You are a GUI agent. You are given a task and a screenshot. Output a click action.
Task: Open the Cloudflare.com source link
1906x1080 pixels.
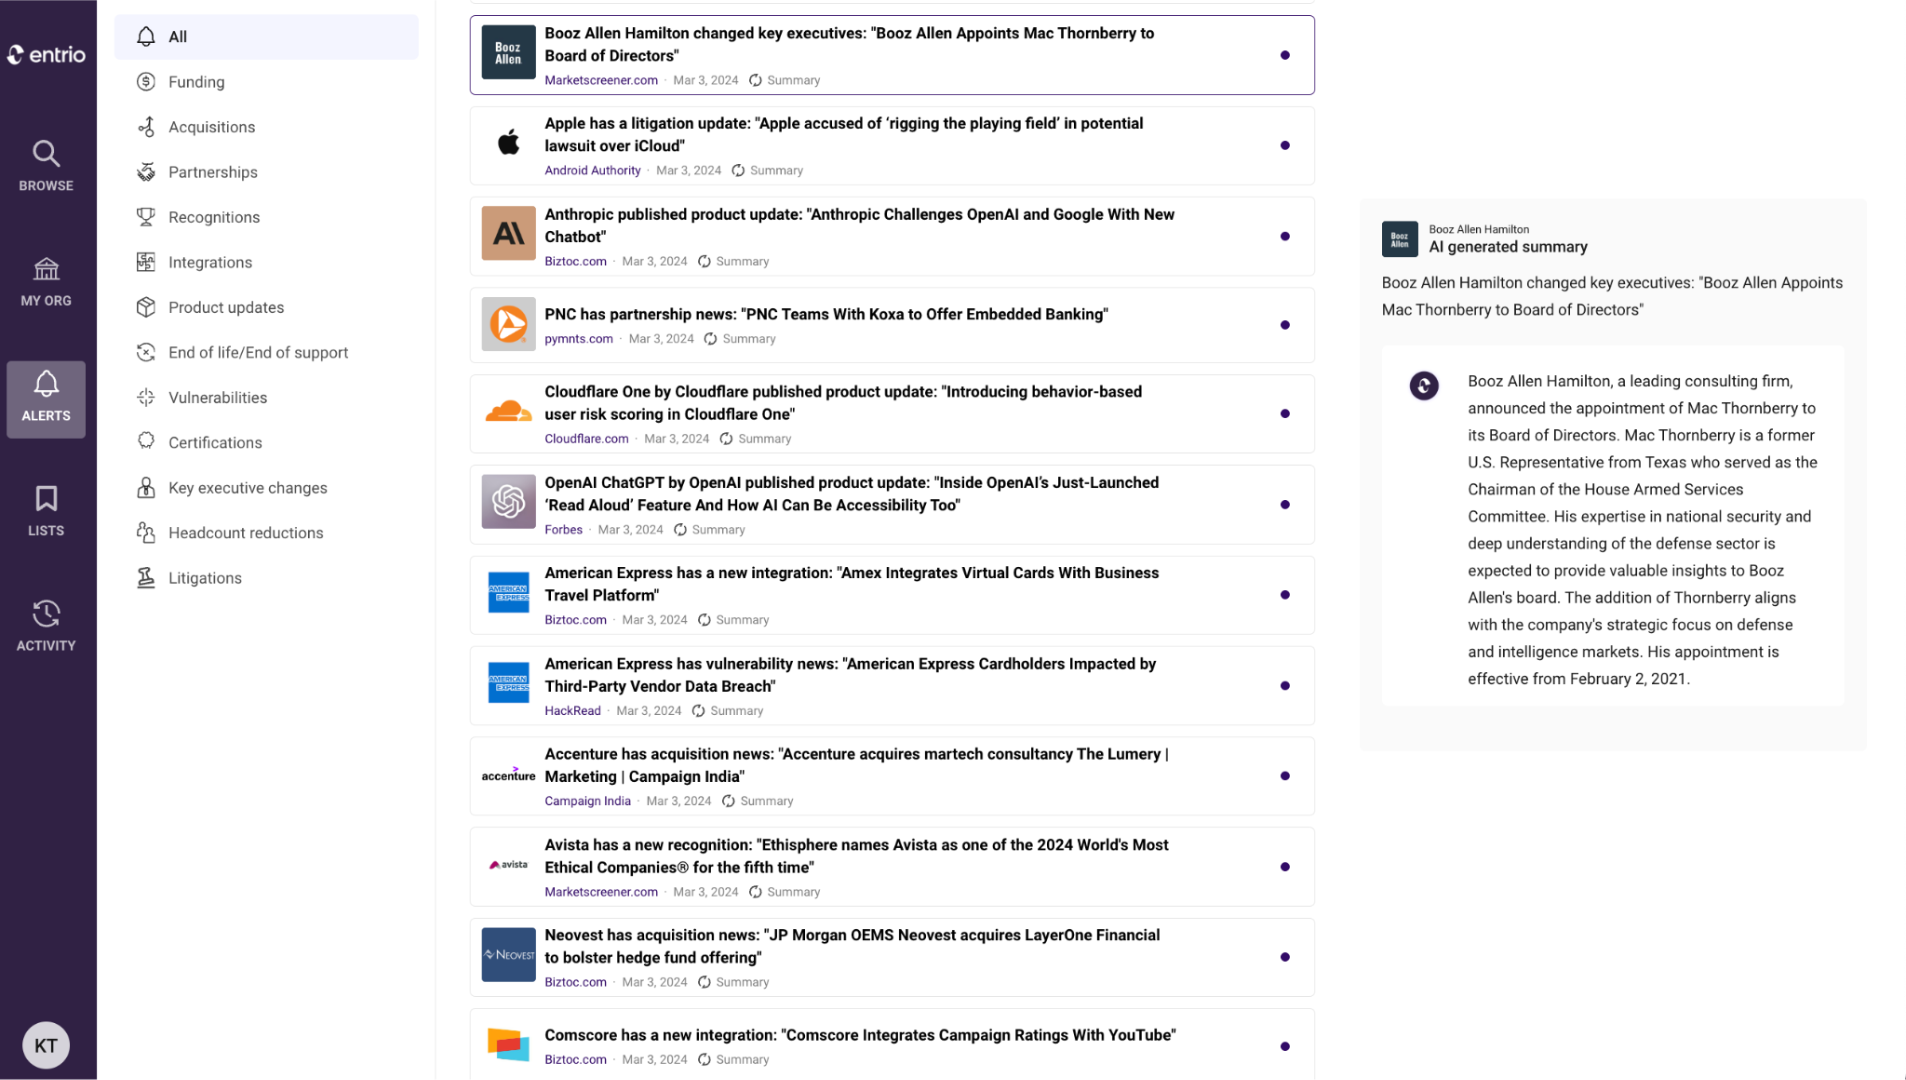coord(586,439)
